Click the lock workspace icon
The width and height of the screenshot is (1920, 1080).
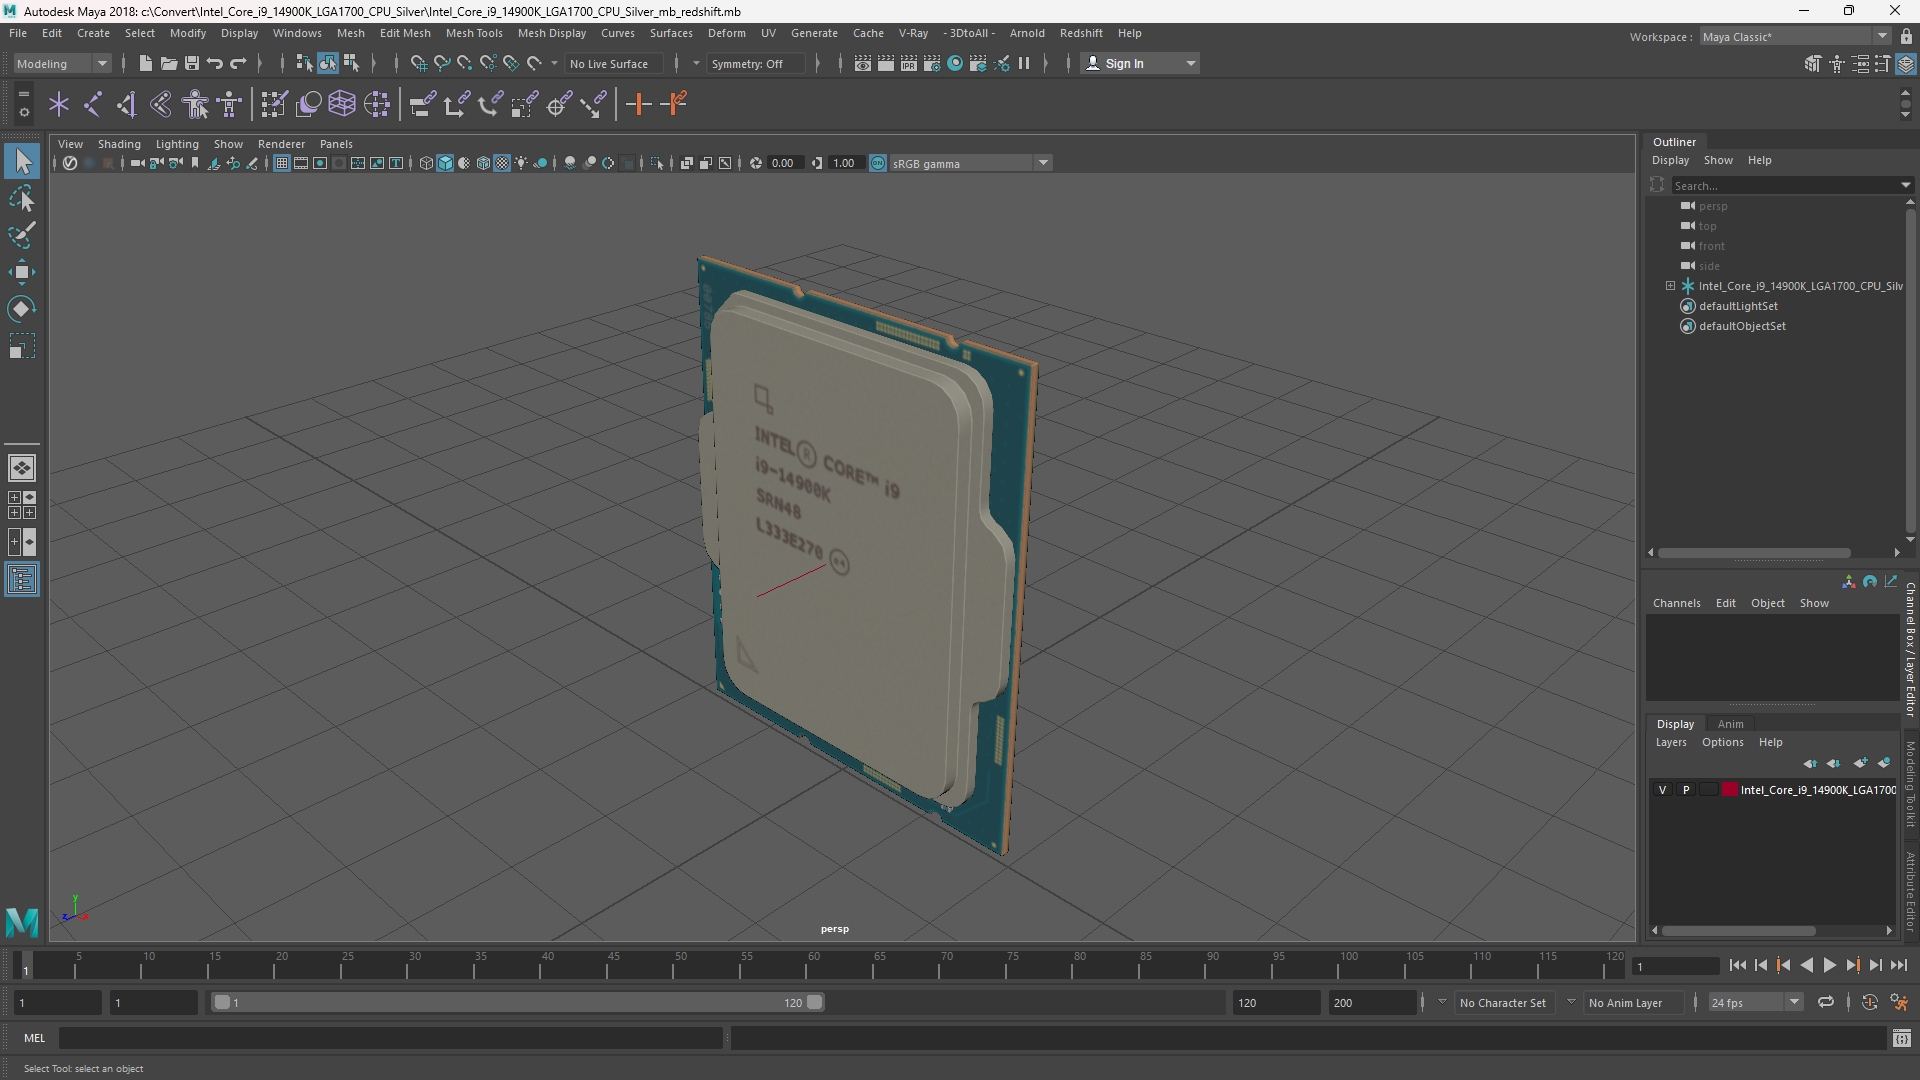coord(1906,36)
